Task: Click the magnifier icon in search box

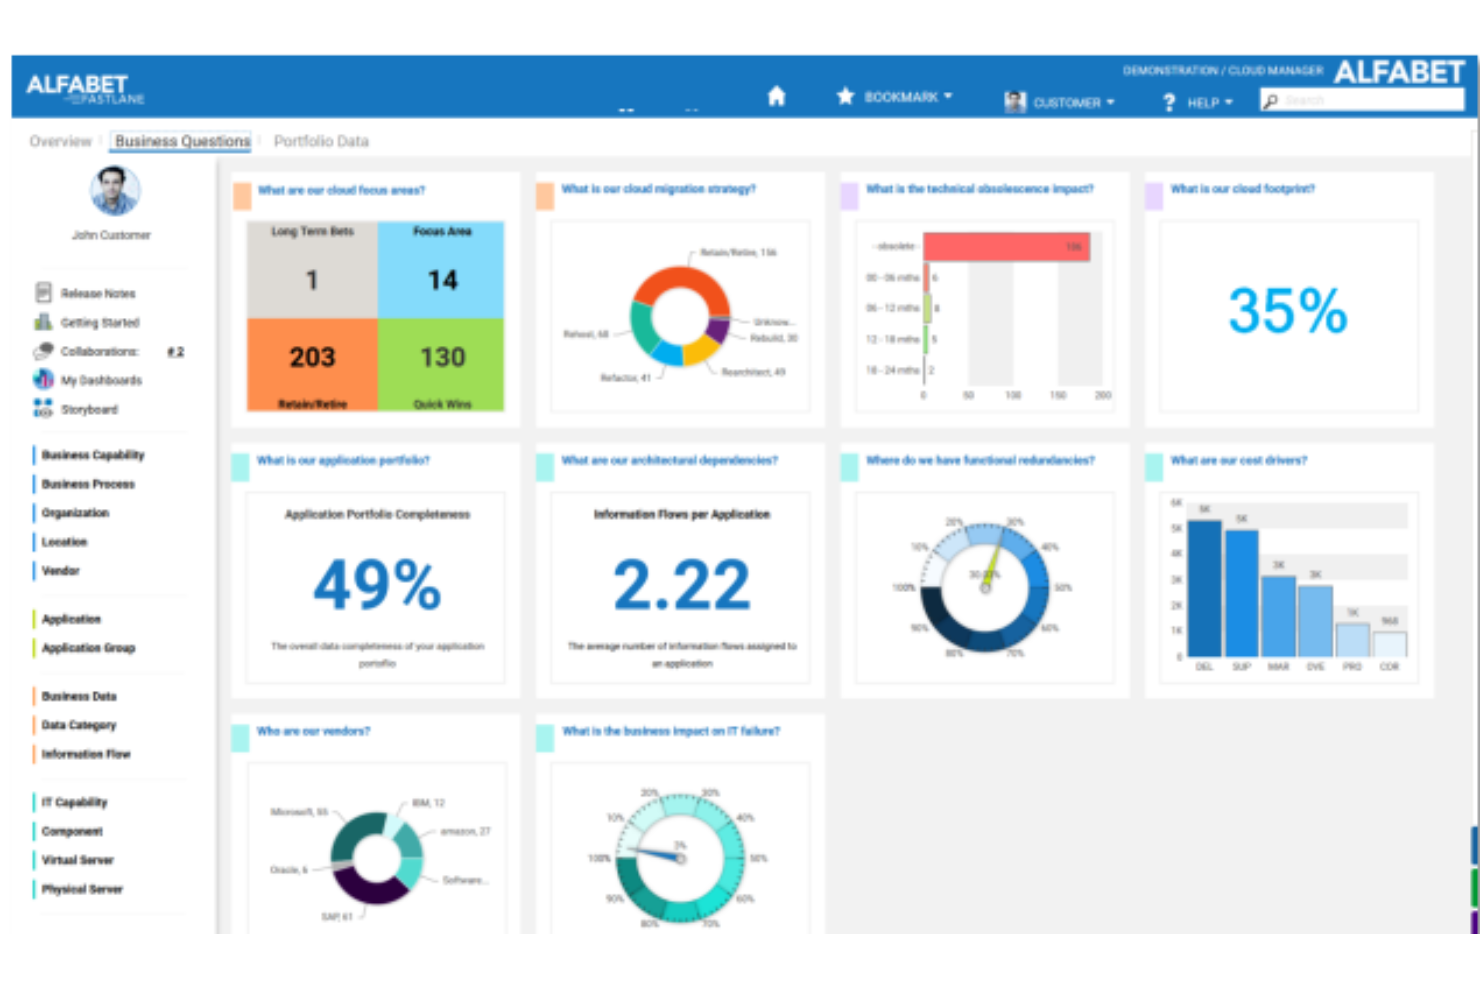Action: [1271, 101]
